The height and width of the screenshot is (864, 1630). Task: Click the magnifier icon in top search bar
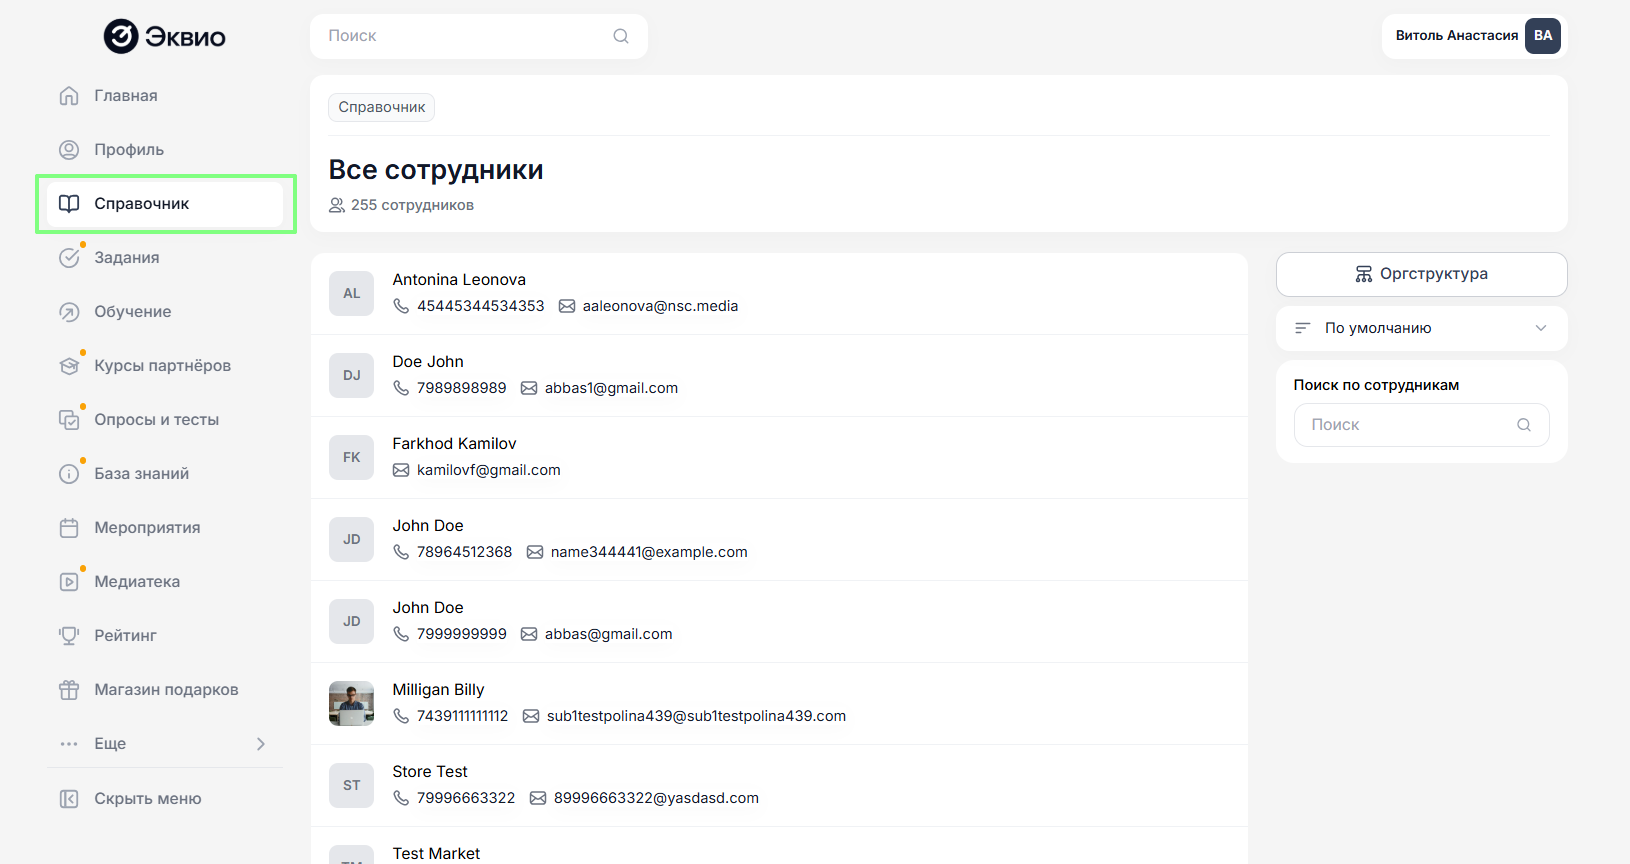click(x=621, y=36)
